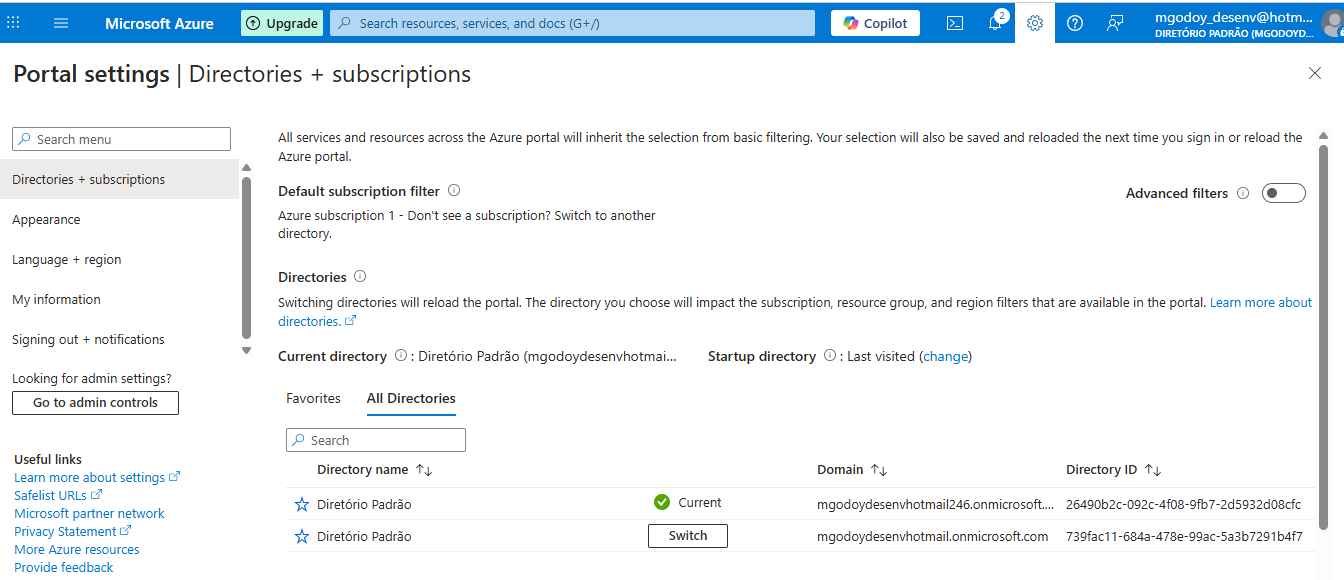
Task: Toggle the Advanced filters switch
Action: tap(1284, 193)
